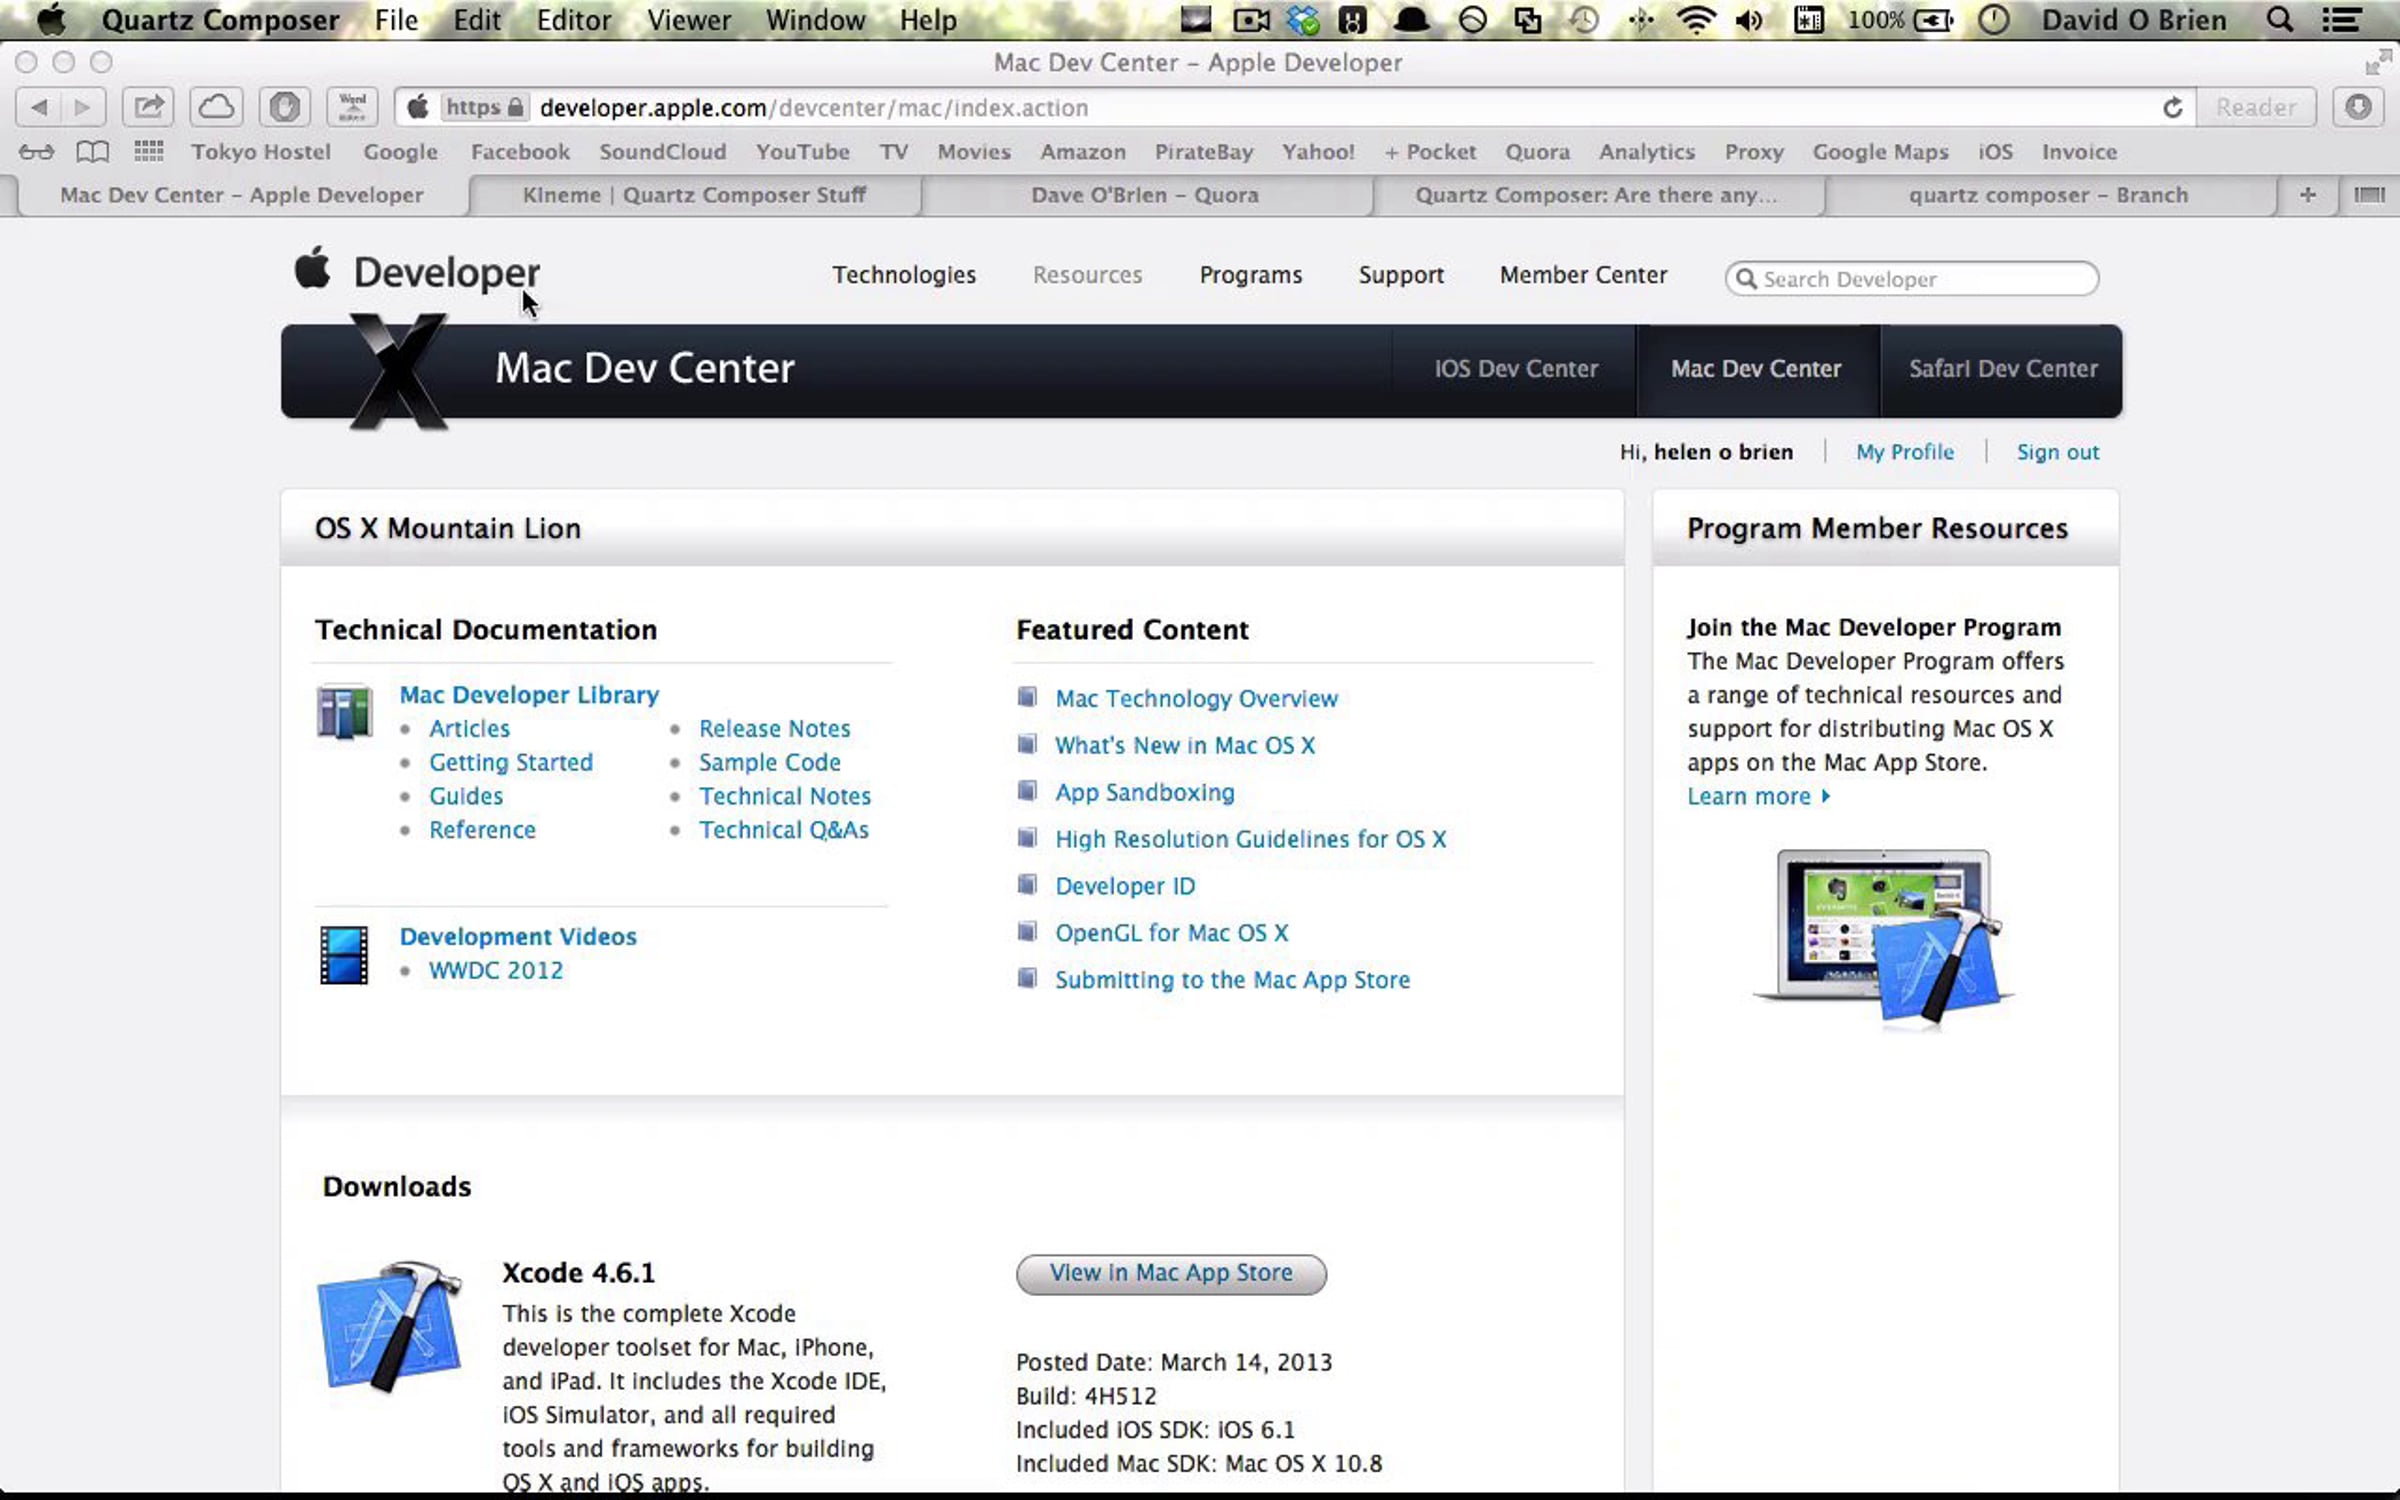Open the Window menu
Screen dimensions: 2400x1500
pyautogui.click(x=815, y=20)
